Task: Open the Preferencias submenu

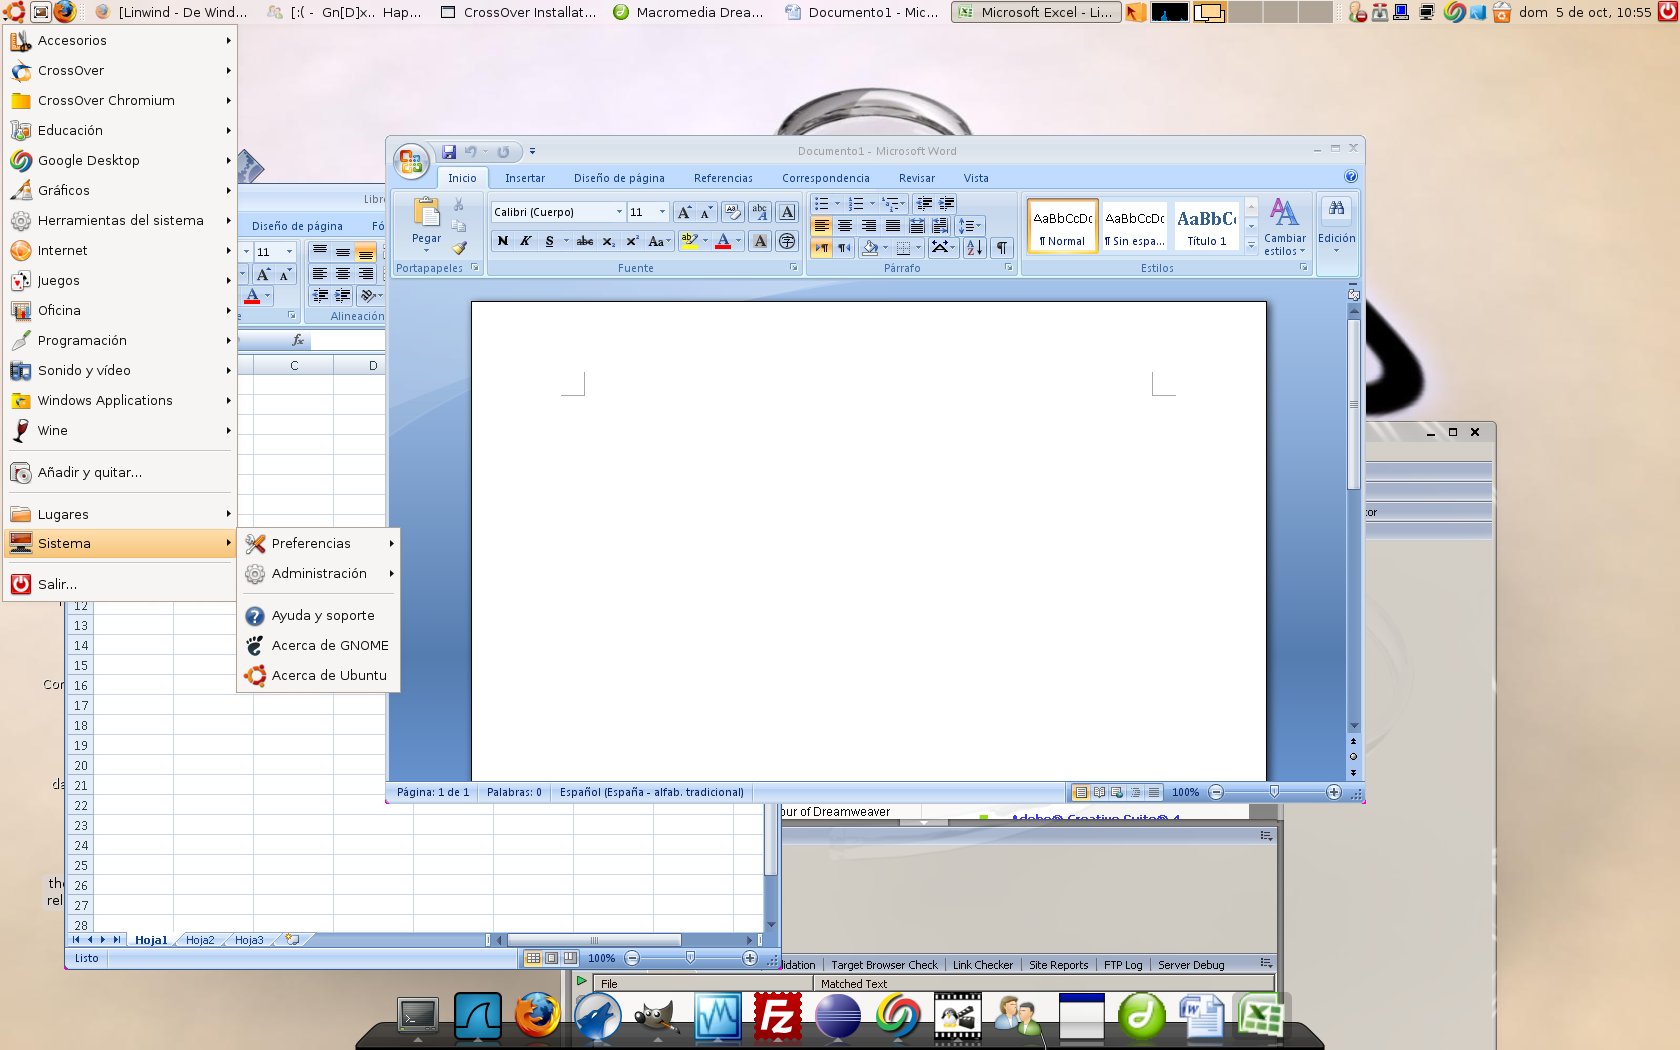Action: (319, 543)
